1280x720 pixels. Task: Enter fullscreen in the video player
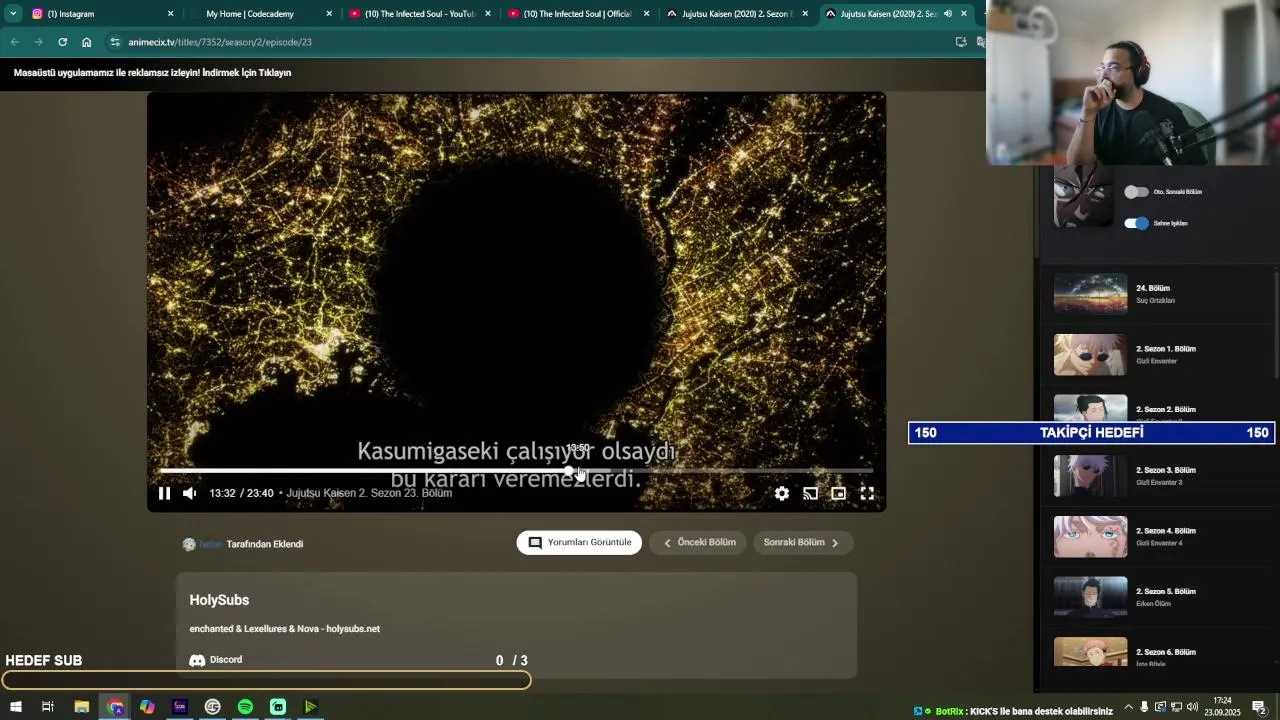pos(867,493)
